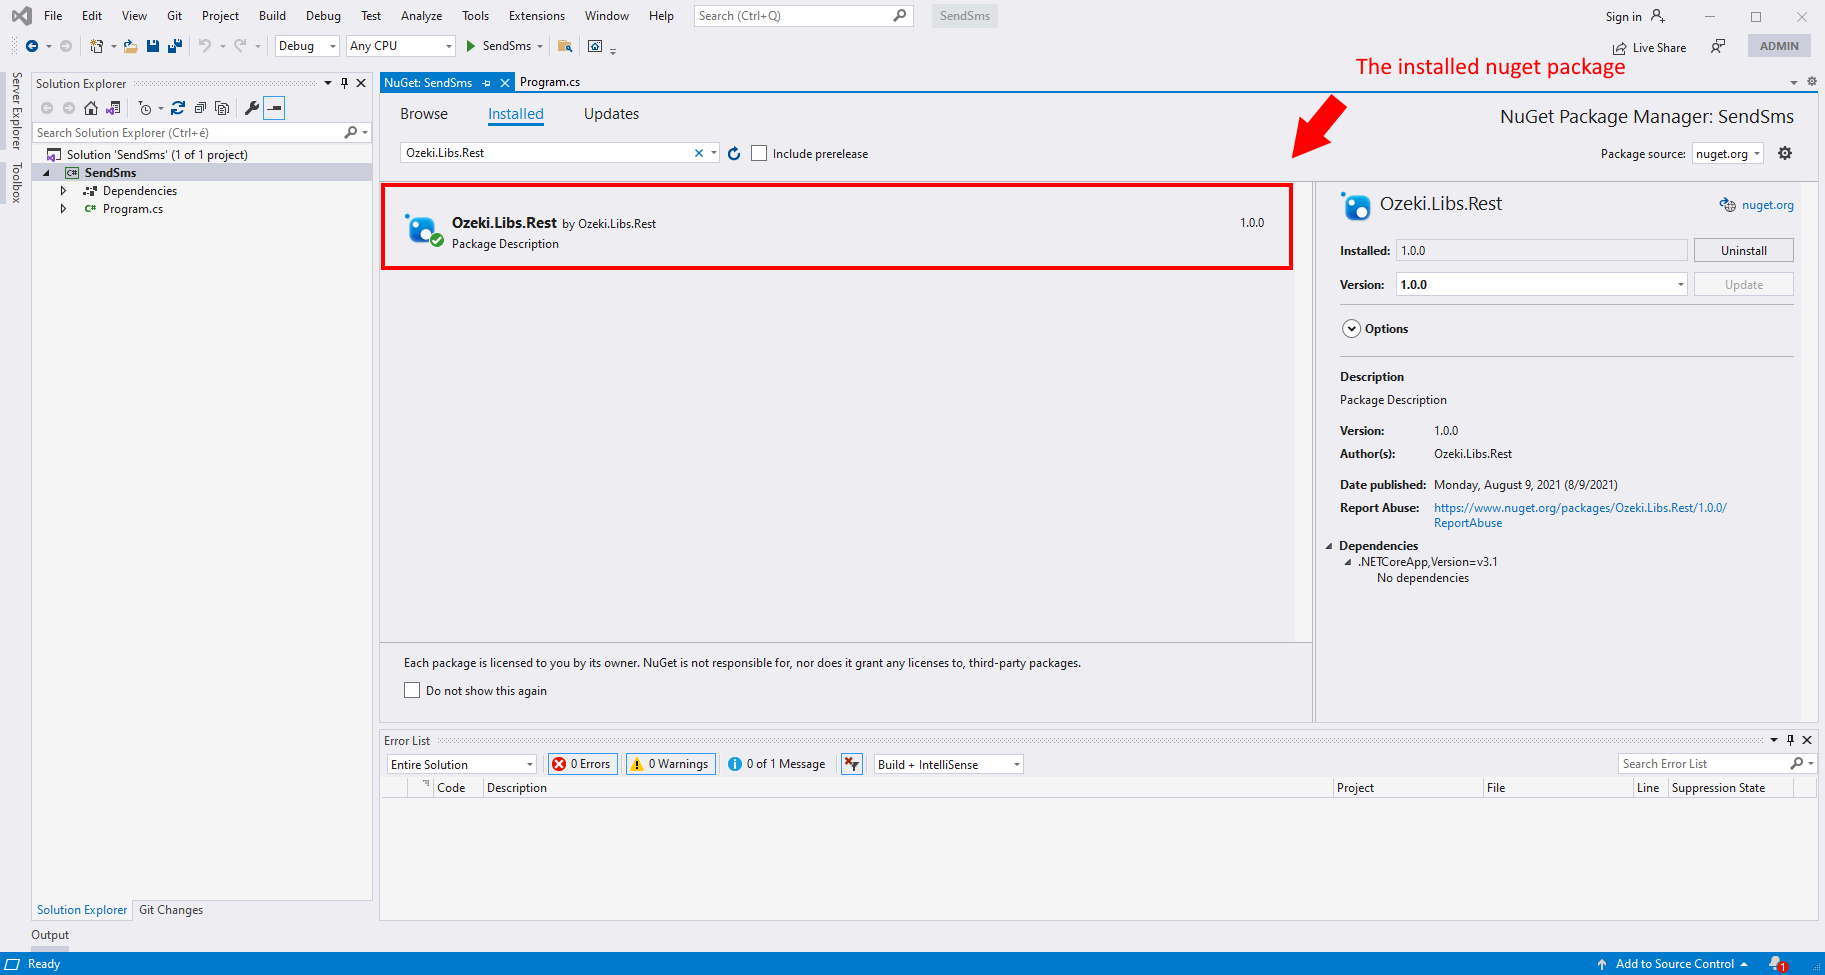Viewport: 1825px width, 975px height.
Task: Pin the Solution Explorer panel
Action: (344, 83)
